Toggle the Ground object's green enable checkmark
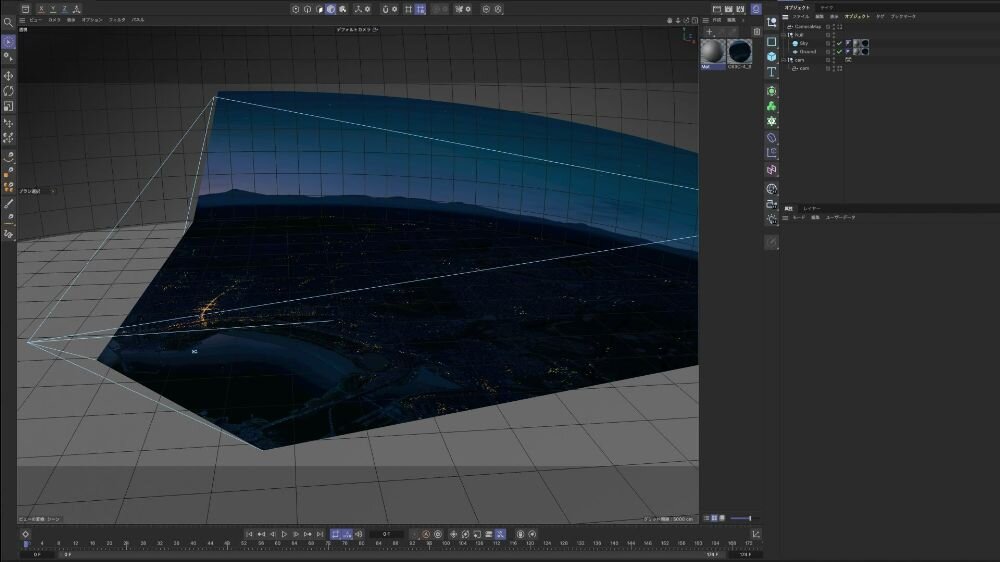Viewport: 1000px width, 562px height. 839,52
